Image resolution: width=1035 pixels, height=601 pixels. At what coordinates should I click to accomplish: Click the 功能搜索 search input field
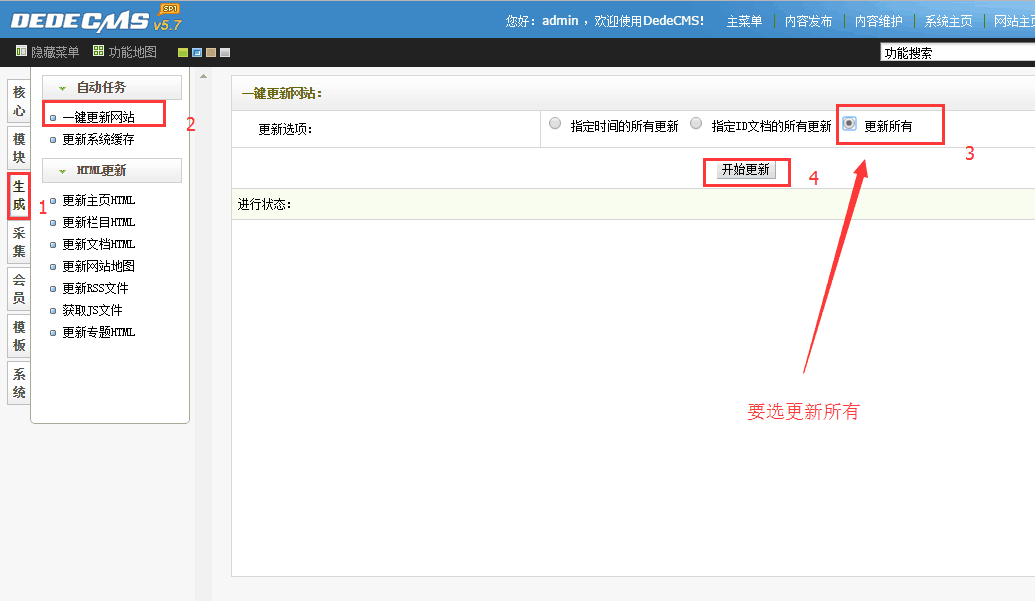(x=957, y=53)
